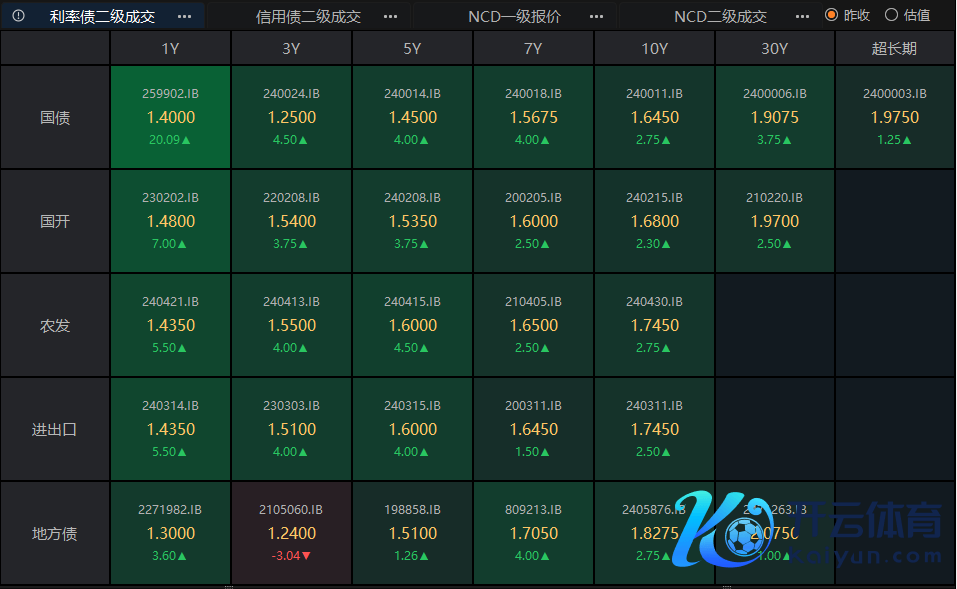Click the info icon beside 利率债二级成交
This screenshot has height=589, width=957.
pos(18,16)
